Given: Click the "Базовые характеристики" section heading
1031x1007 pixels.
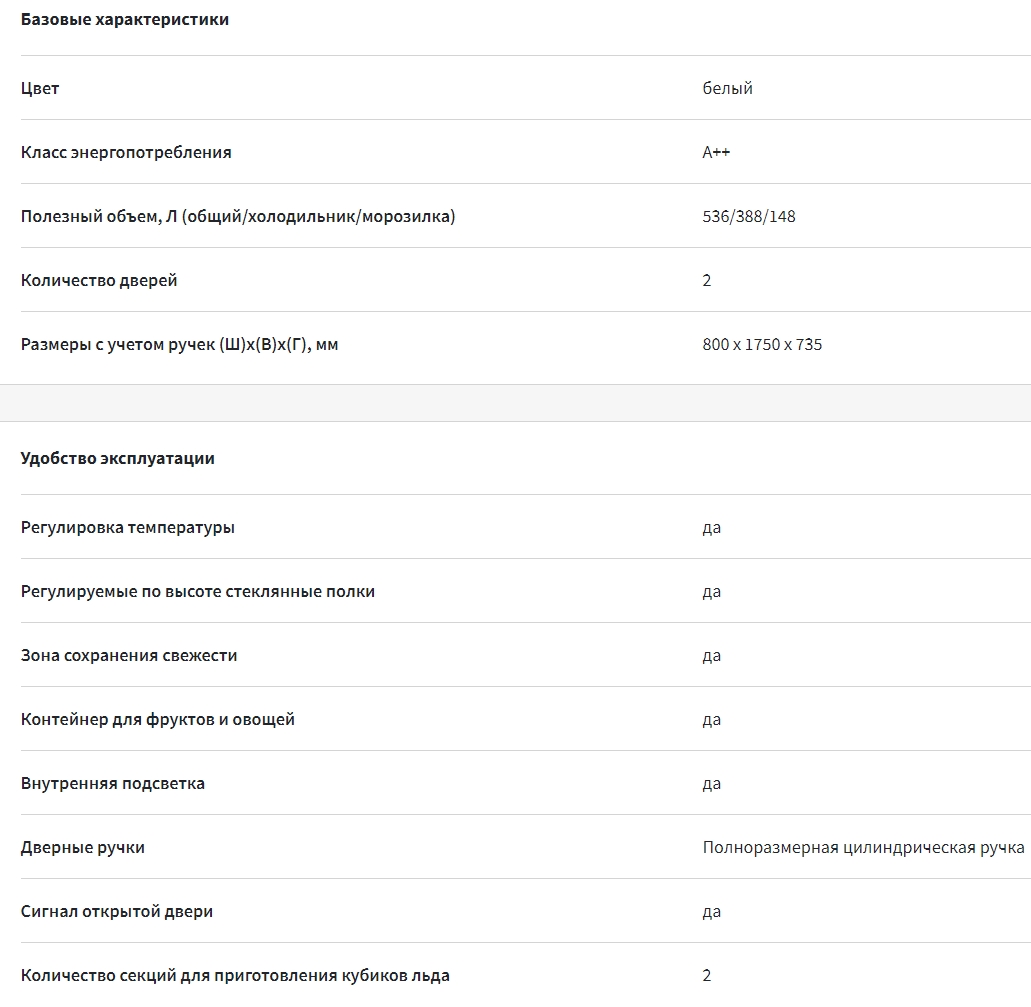Looking at the screenshot, I should pos(125,19).
